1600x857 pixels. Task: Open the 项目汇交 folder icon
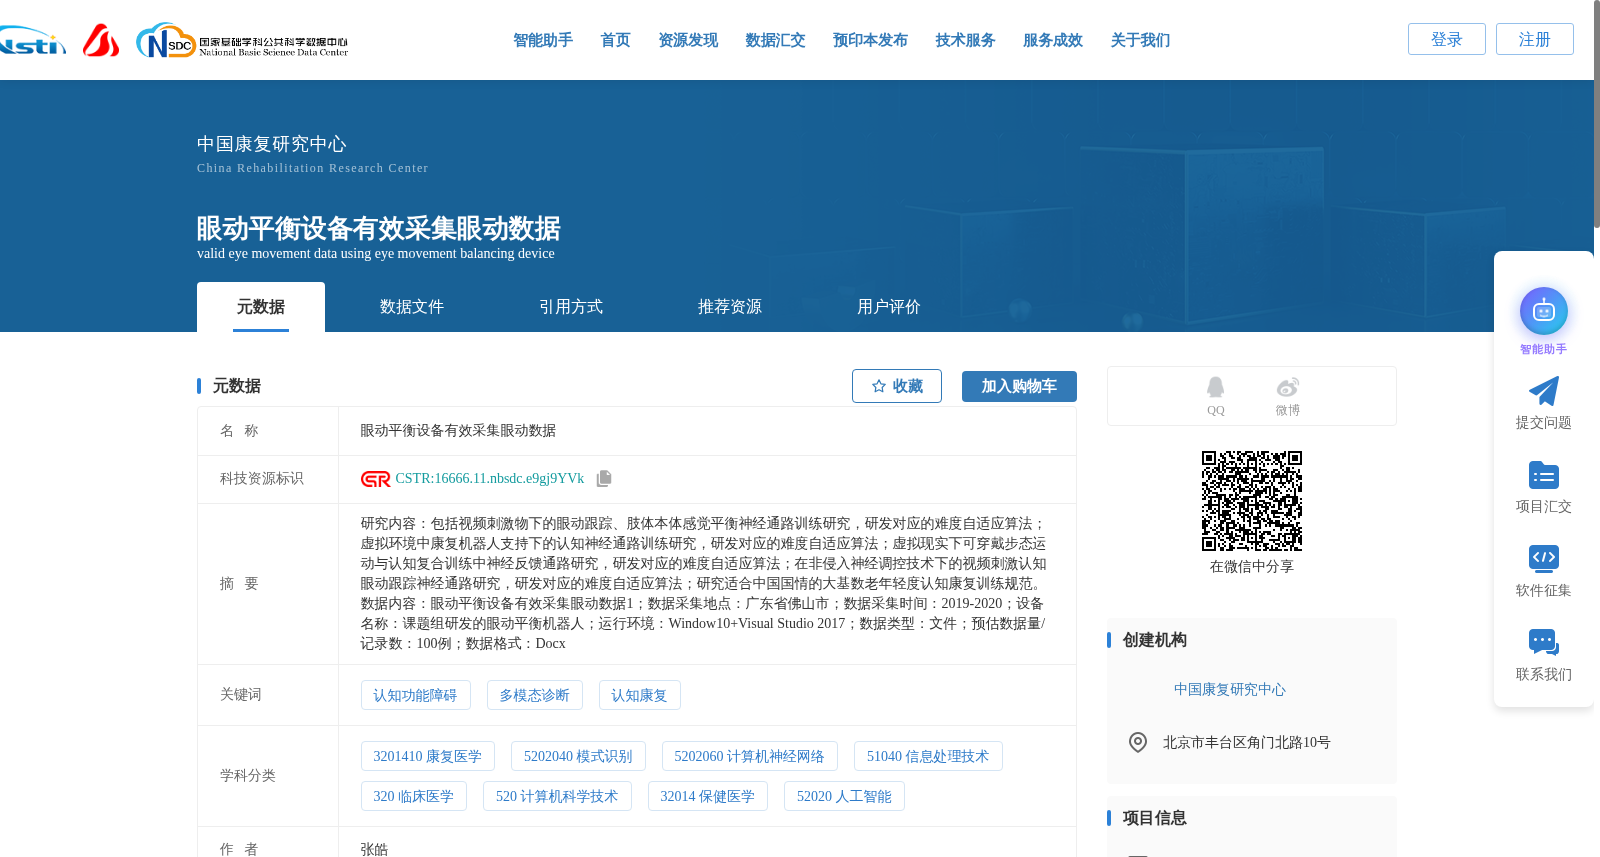coord(1543,475)
